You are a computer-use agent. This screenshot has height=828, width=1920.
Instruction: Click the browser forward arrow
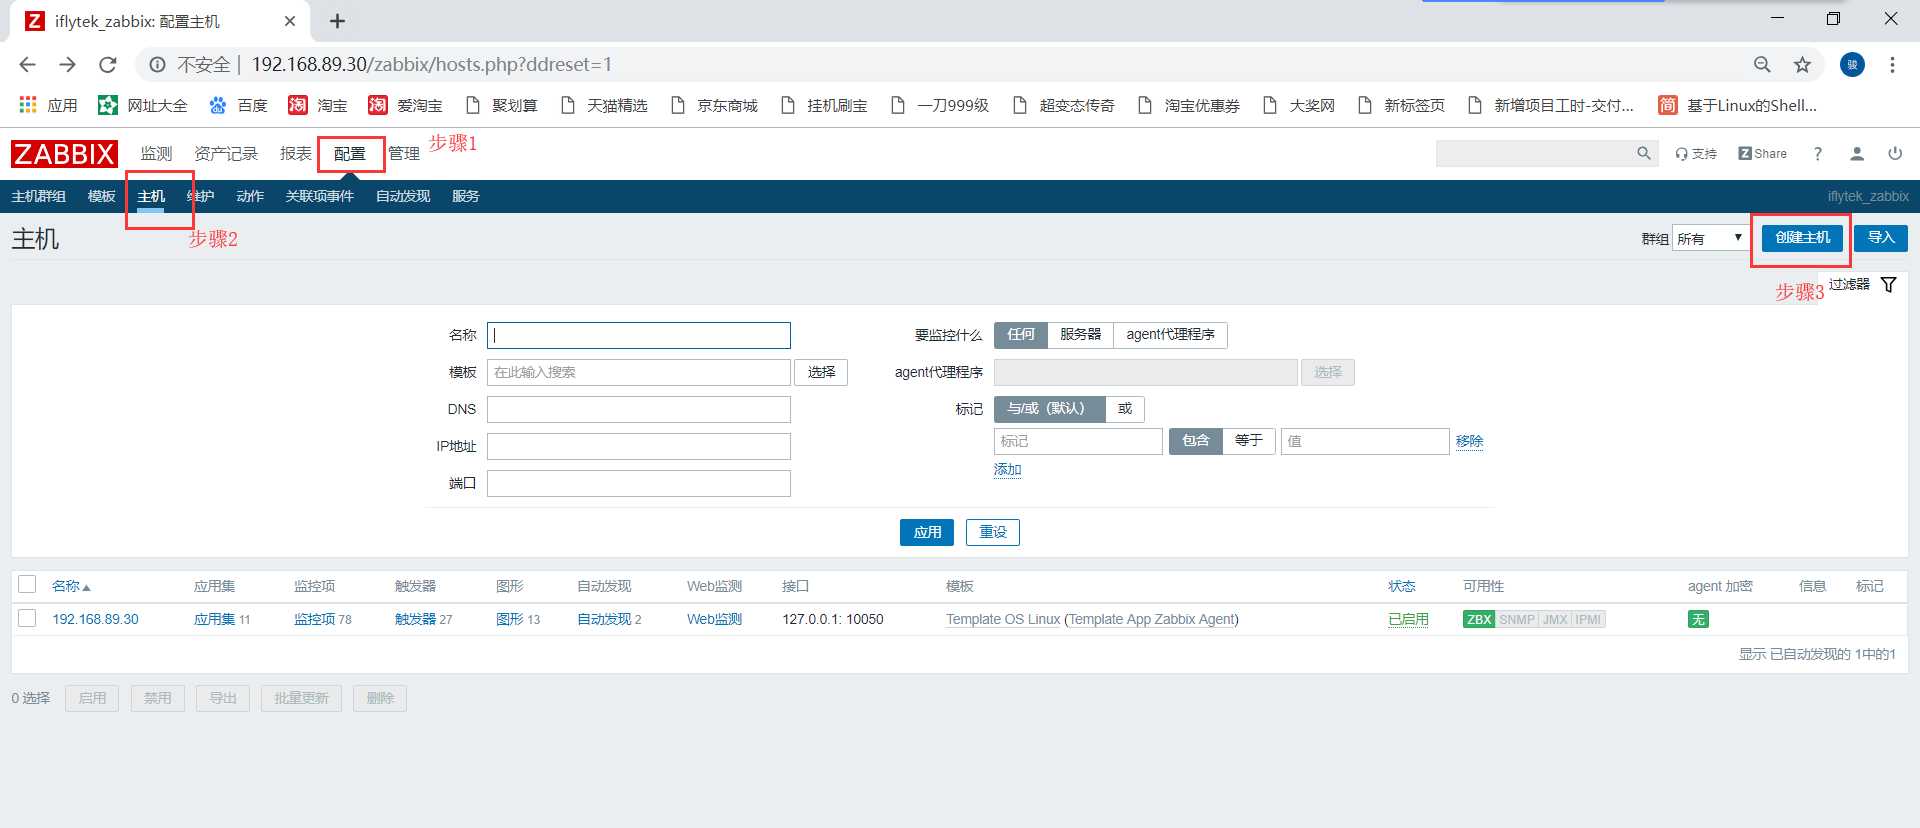point(67,65)
